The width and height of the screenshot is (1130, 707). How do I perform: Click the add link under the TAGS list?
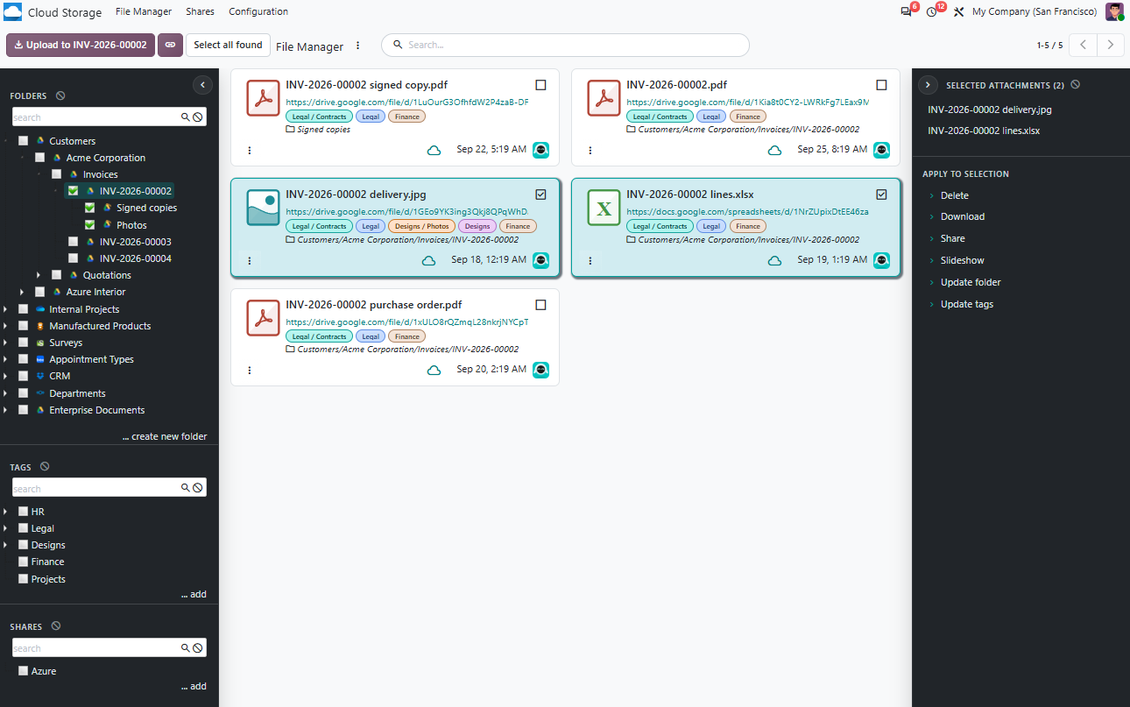tap(193, 594)
